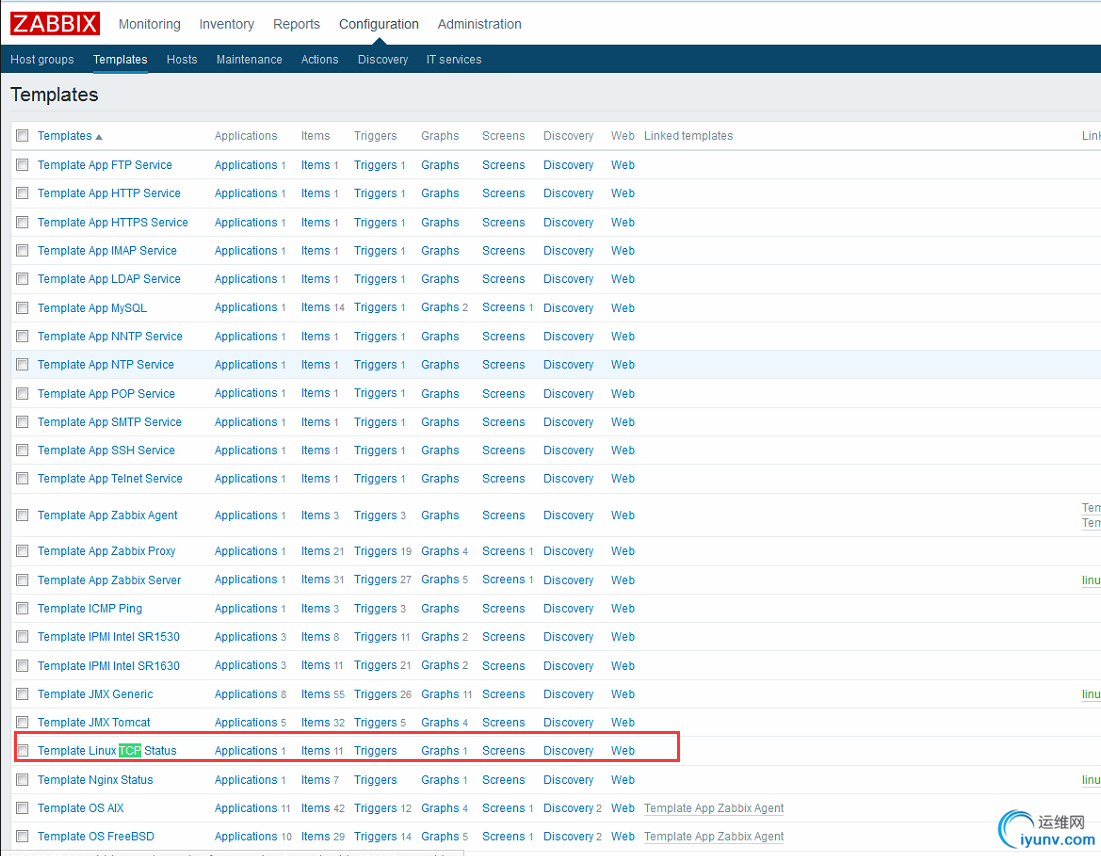Viewport: 1101px width, 856px height.
Task: View Graphs of Template Nginx Status
Action: pyautogui.click(x=440, y=779)
